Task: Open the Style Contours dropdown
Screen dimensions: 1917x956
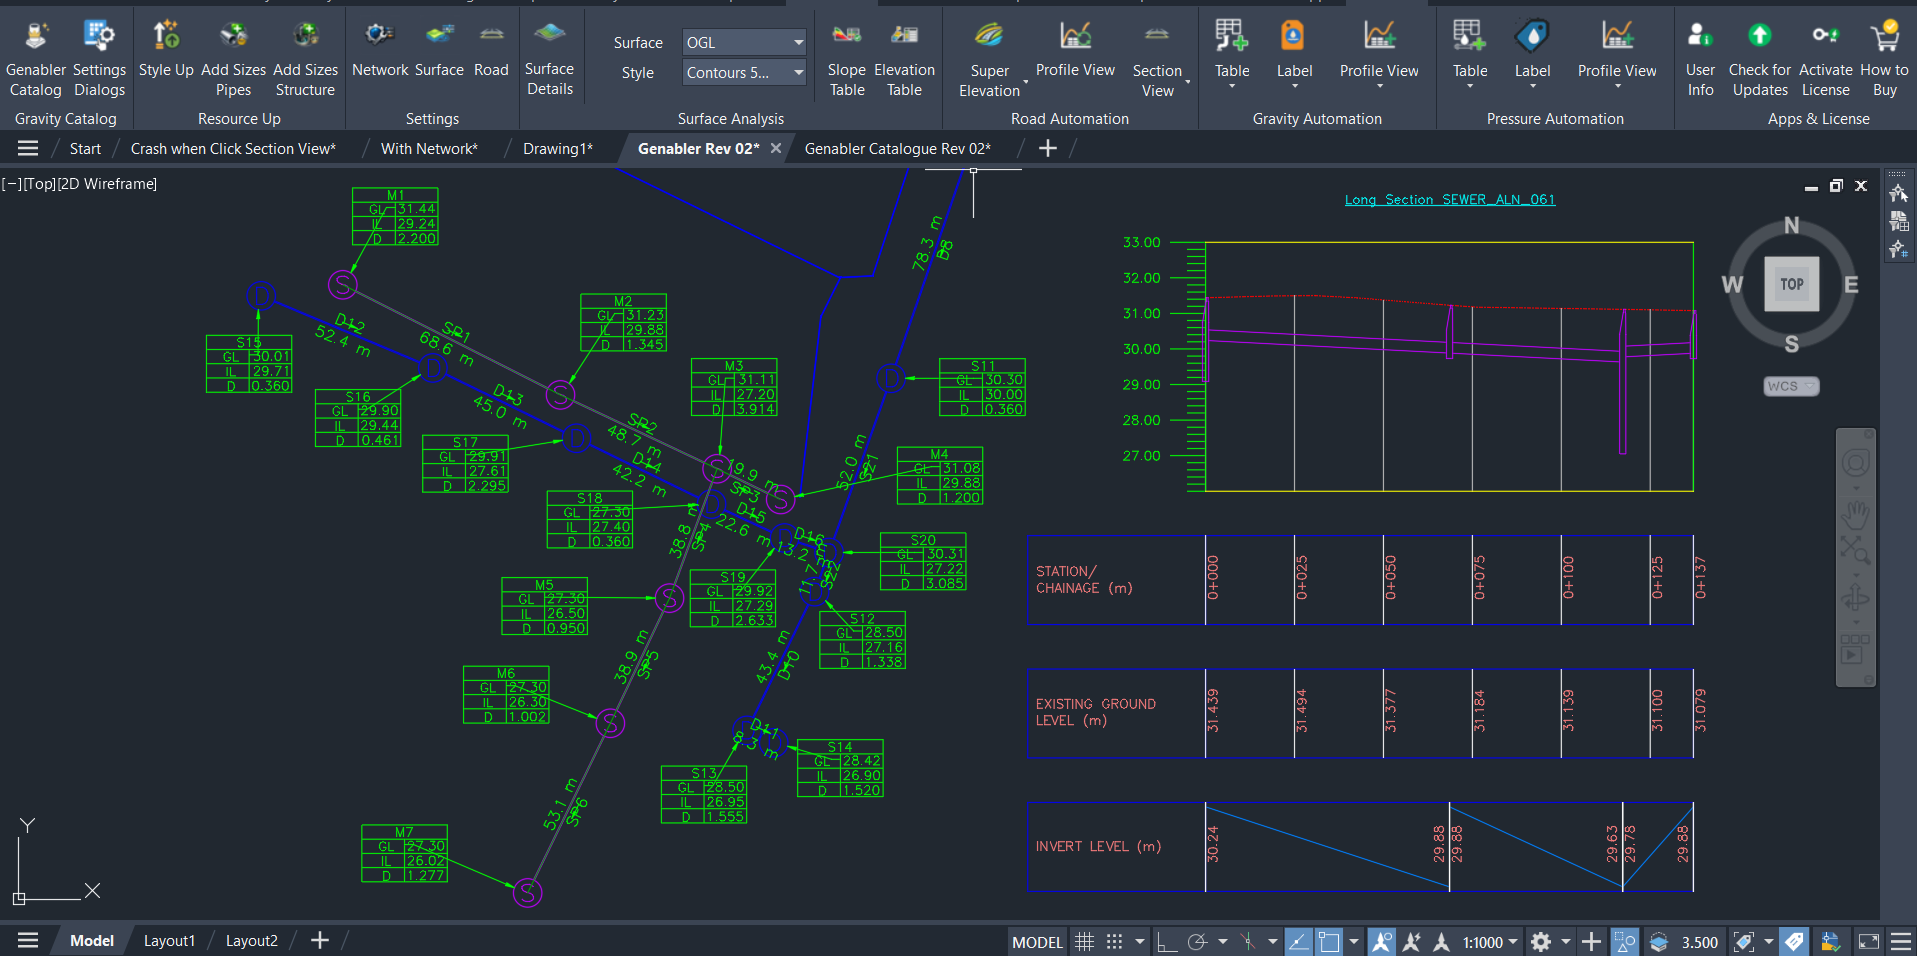Action: click(x=798, y=72)
